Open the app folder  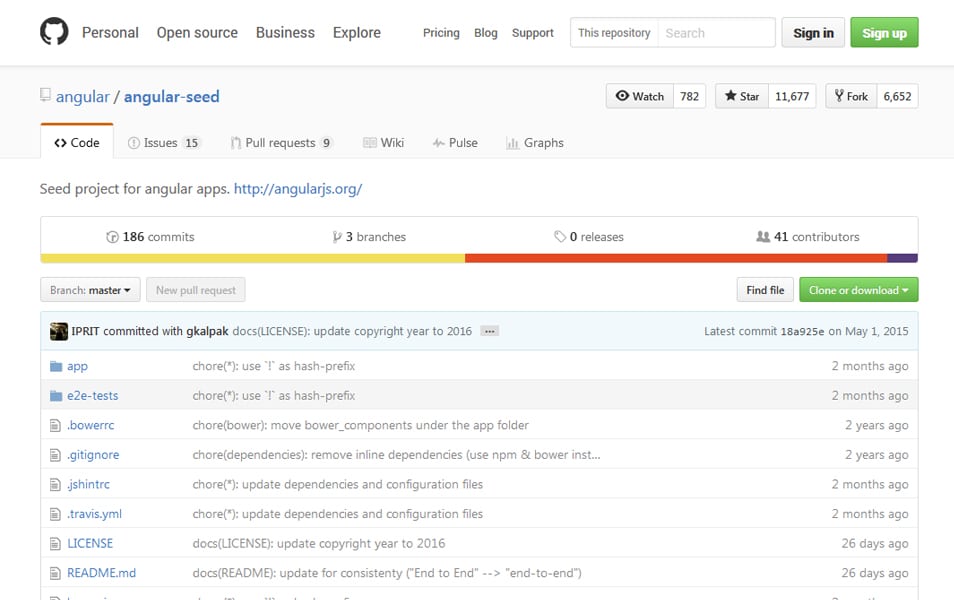[77, 366]
